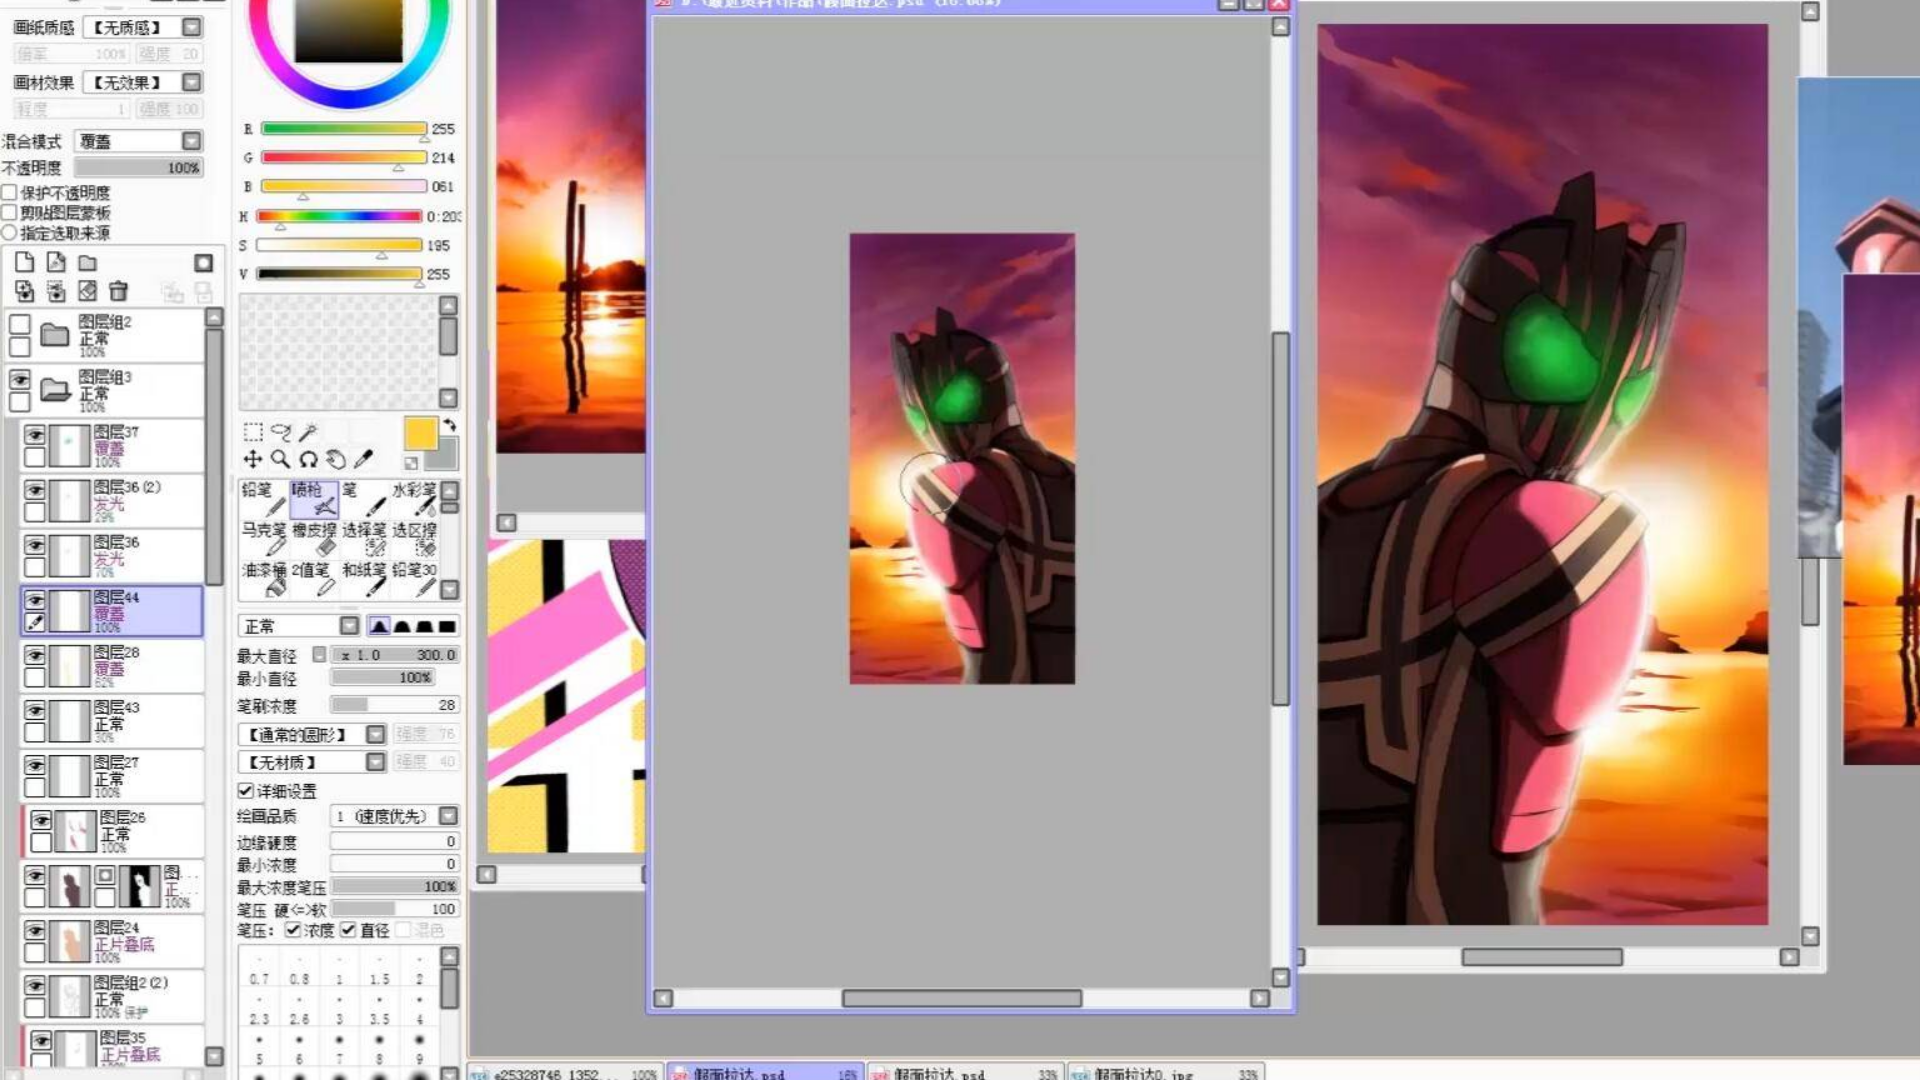Pick the lasso selection tool

click(281, 432)
